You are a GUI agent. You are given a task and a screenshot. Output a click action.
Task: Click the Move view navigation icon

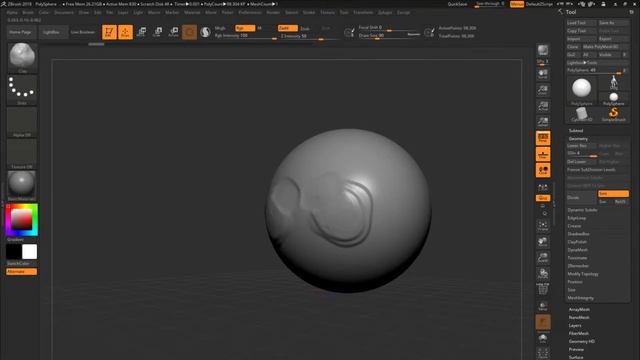[543, 242]
